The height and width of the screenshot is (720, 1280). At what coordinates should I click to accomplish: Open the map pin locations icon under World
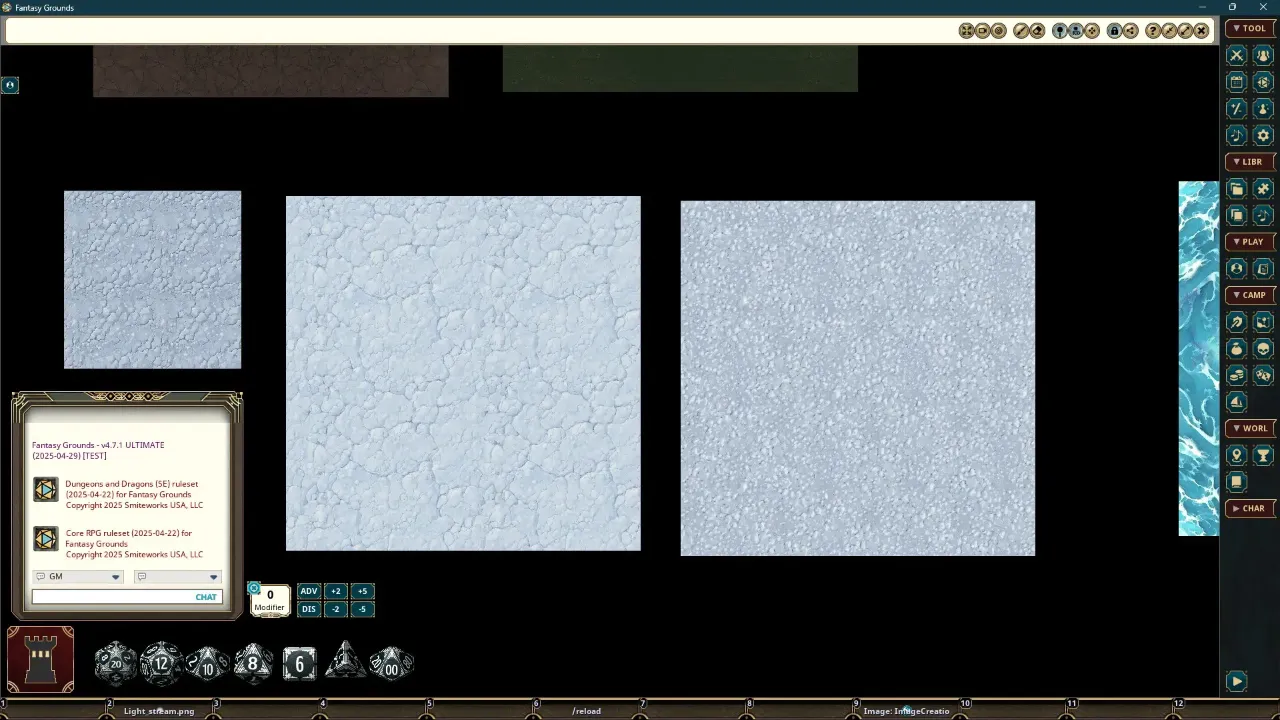click(1237, 456)
